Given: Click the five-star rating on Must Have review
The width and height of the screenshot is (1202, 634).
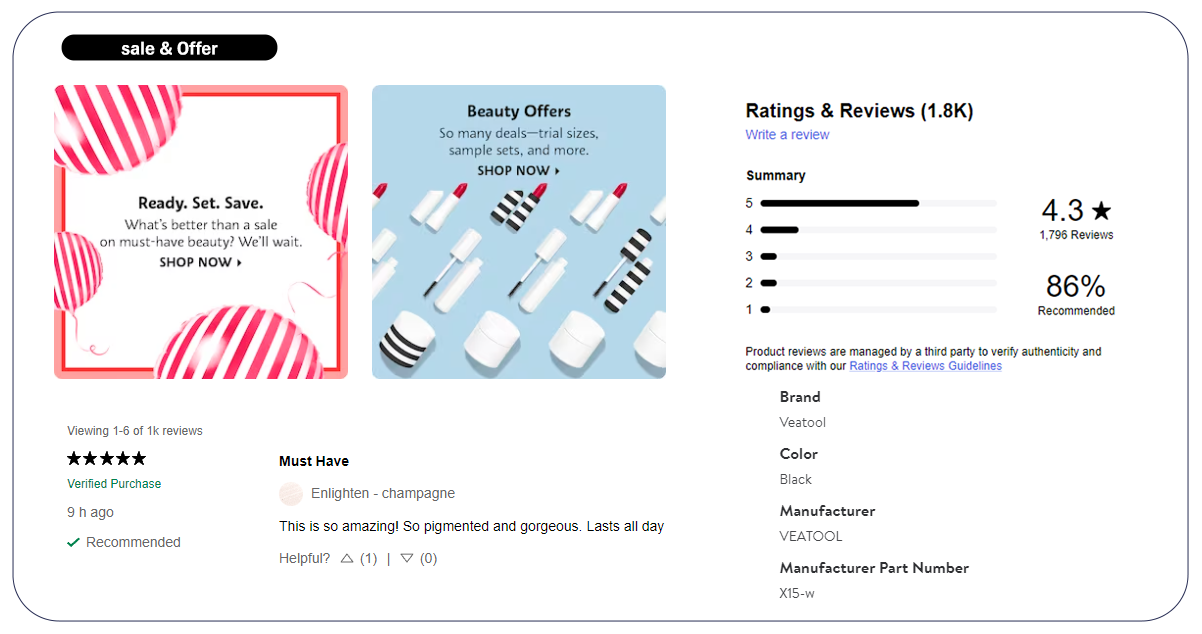Looking at the screenshot, I should tap(107, 459).
